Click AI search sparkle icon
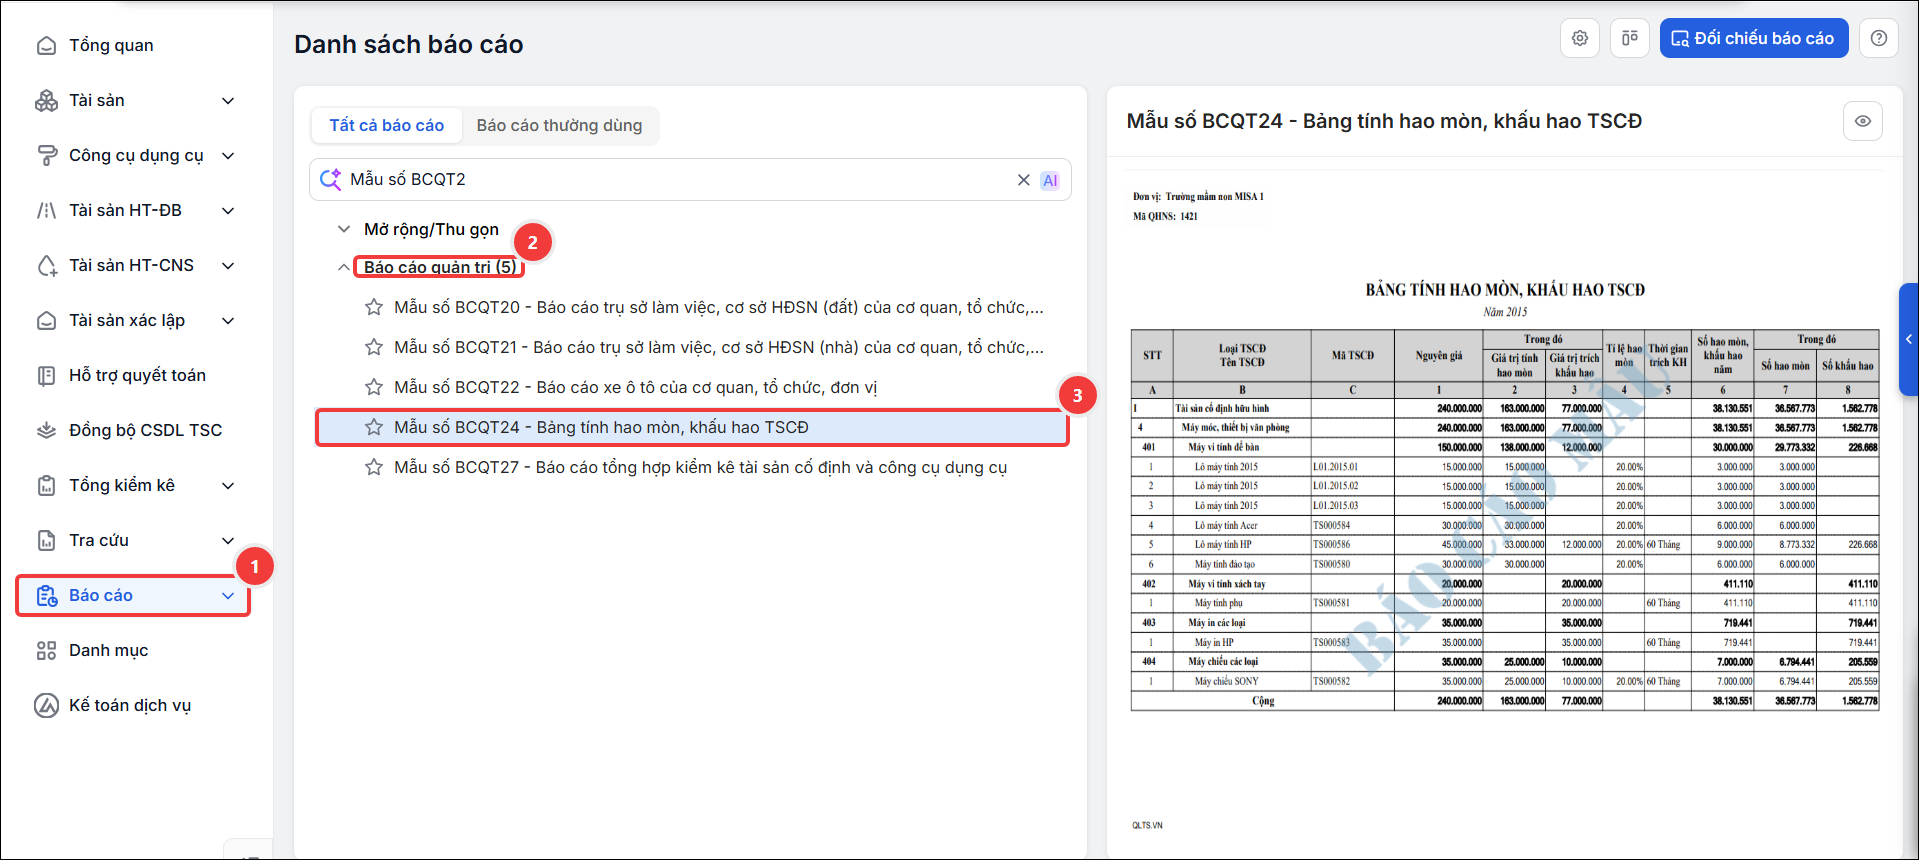Image resolution: width=1919 pixels, height=860 pixels. tap(330, 179)
